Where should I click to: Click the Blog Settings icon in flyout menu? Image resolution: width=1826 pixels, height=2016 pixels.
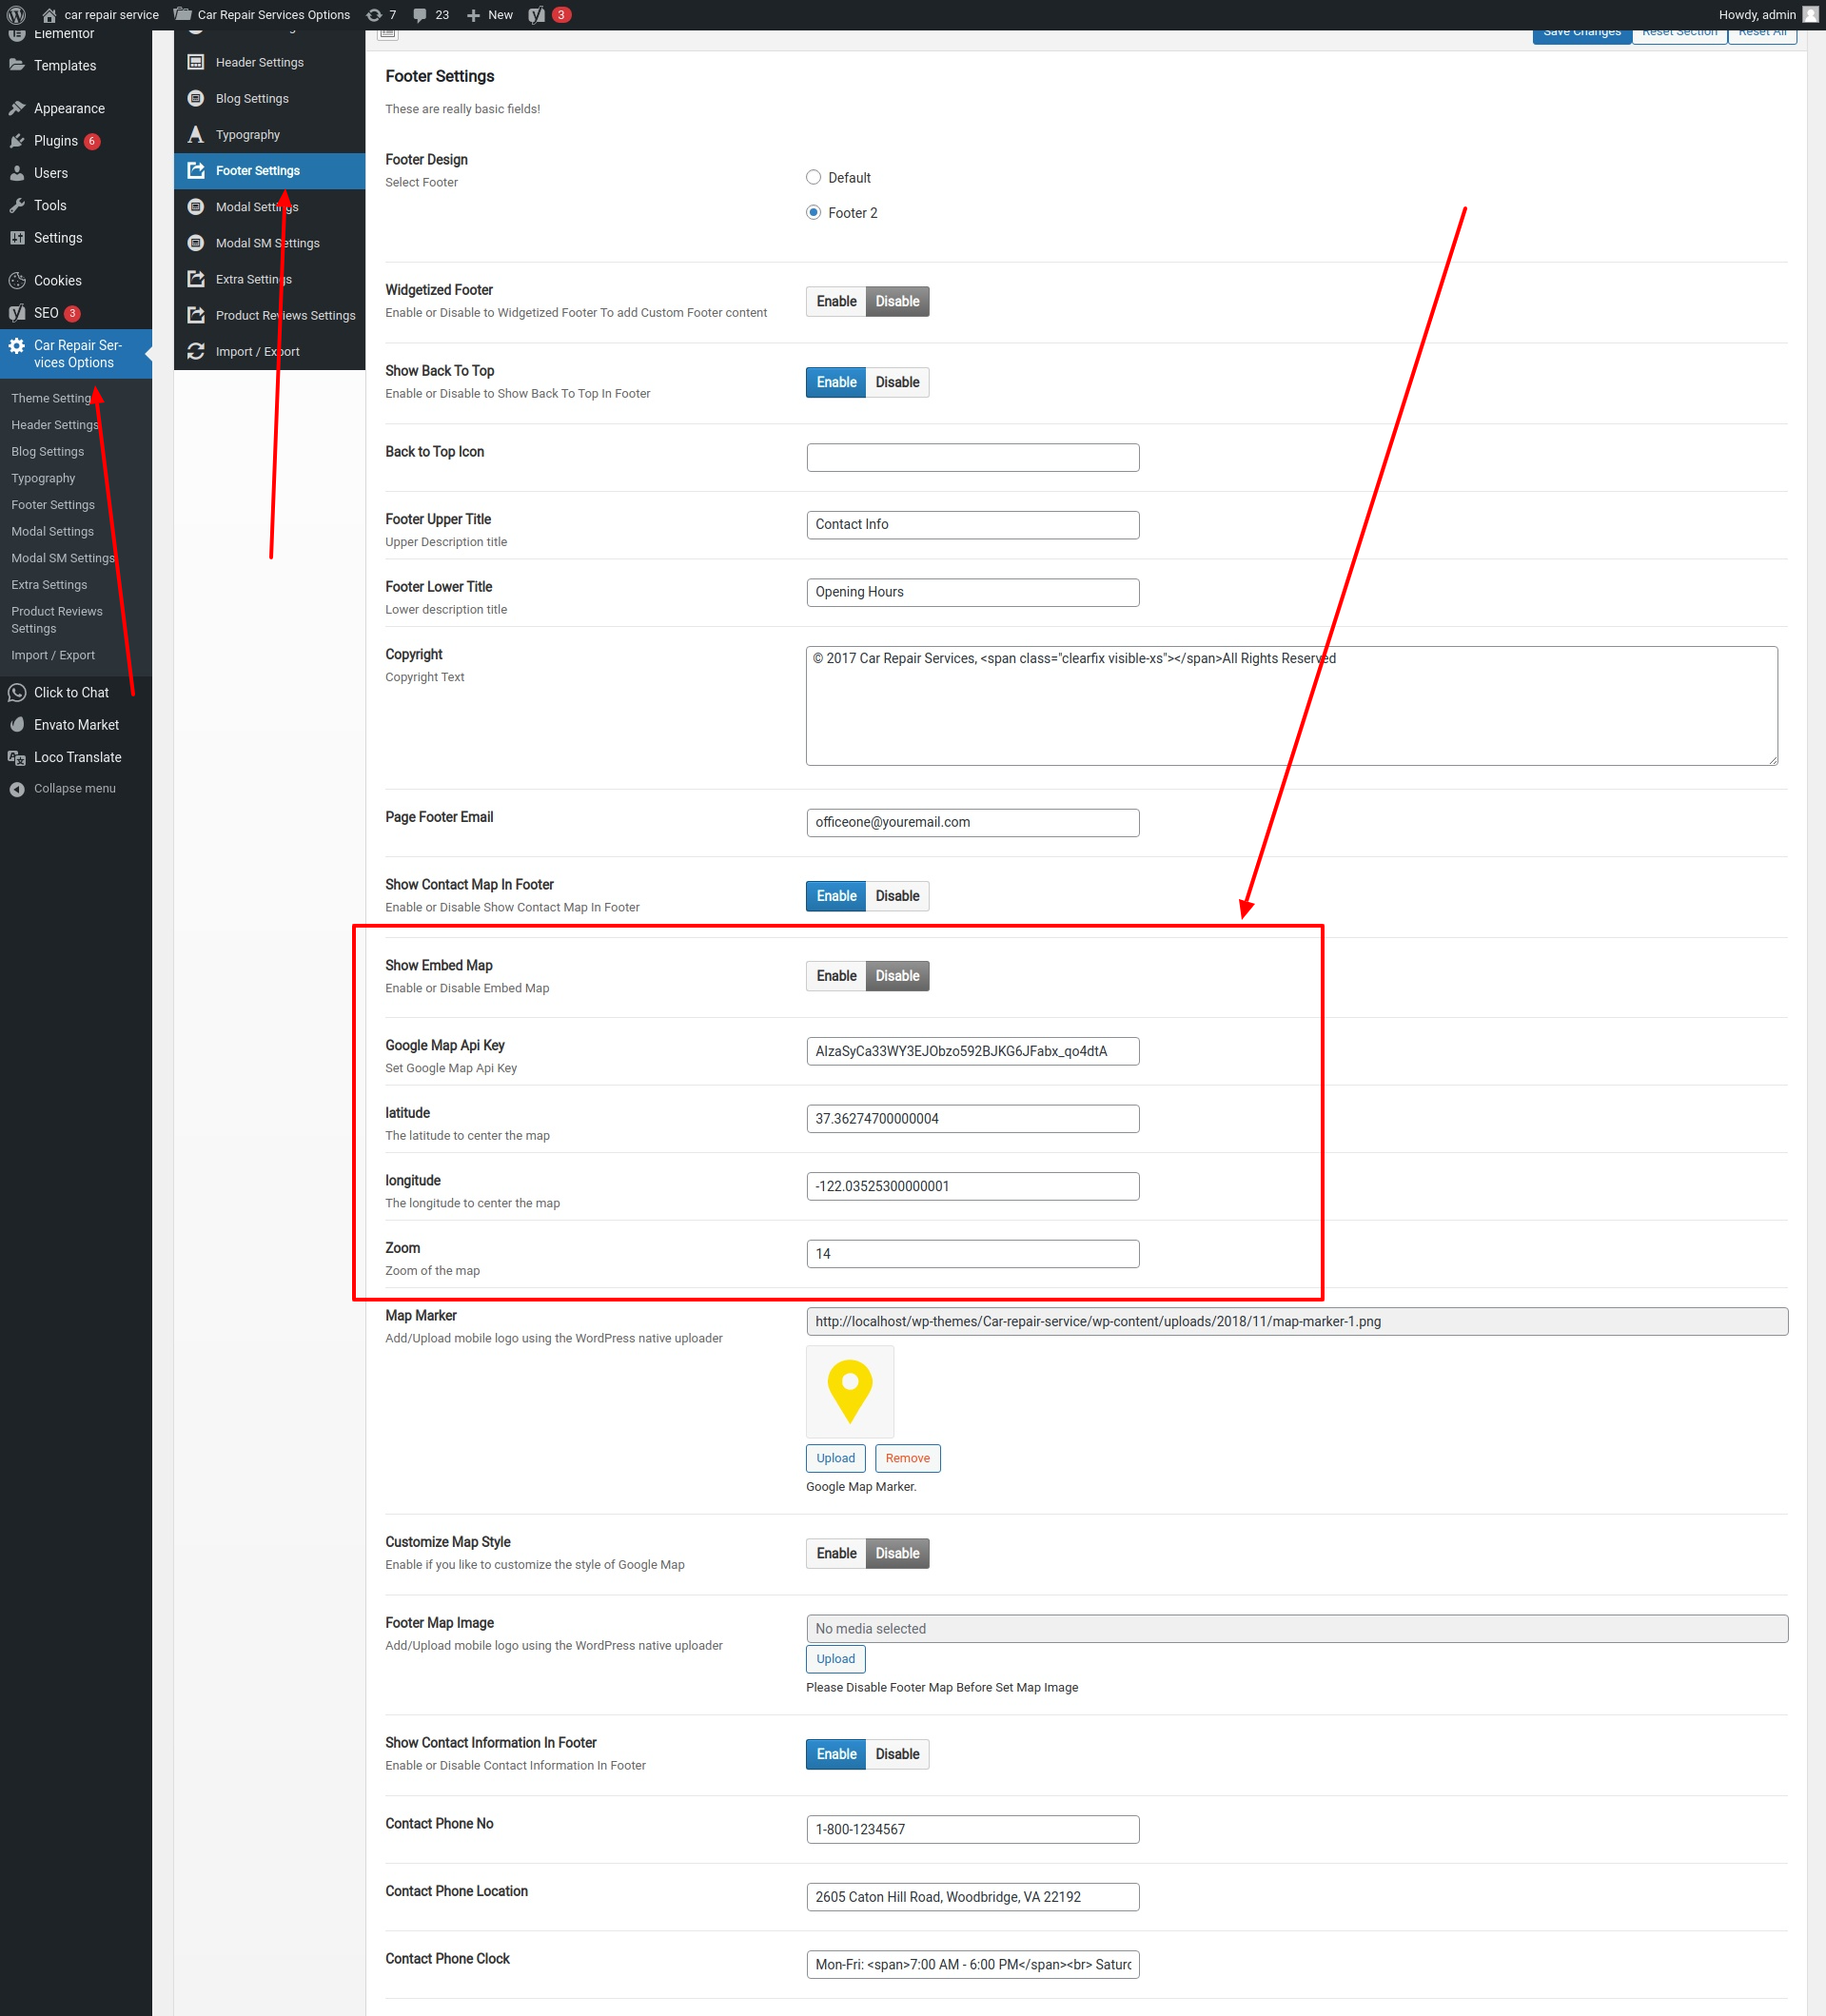click(x=196, y=98)
